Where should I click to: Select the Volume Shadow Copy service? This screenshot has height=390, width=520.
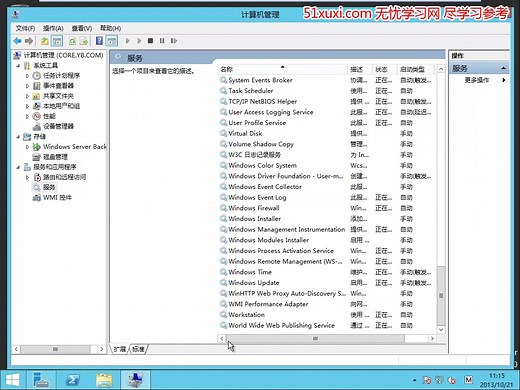click(261, 144)
